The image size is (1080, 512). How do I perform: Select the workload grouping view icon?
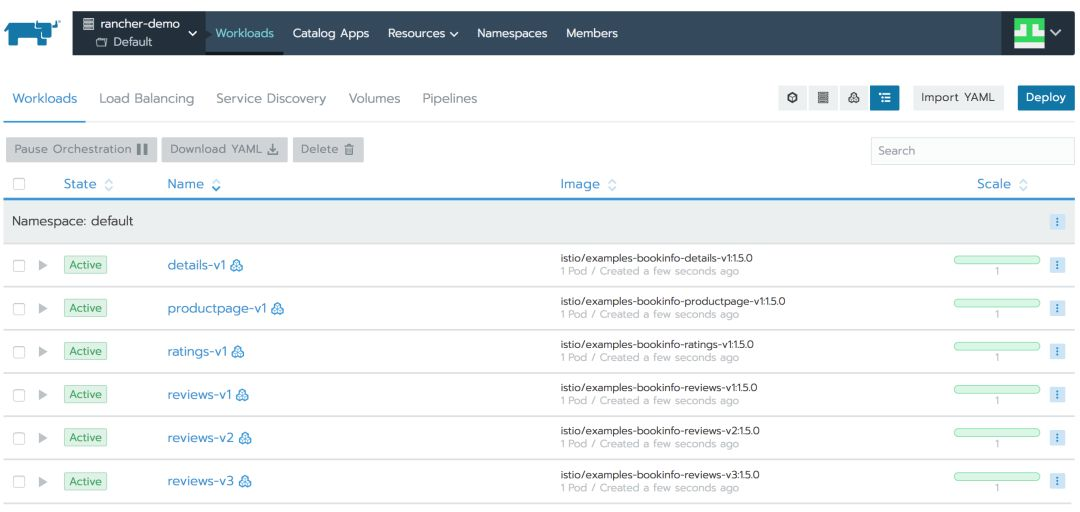pyautogui.click(x=854, y=98)
